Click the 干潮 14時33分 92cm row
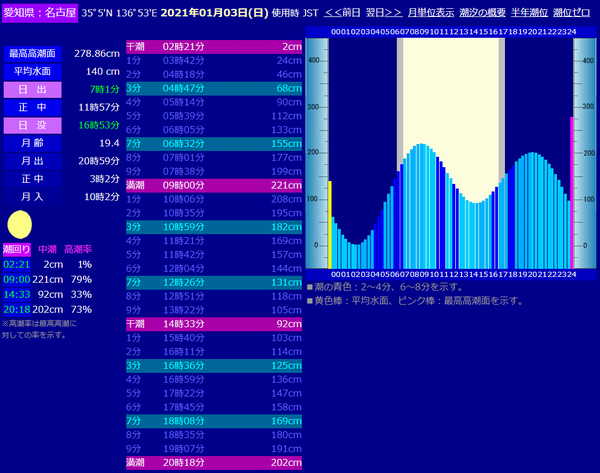 (x=214, y=324)
